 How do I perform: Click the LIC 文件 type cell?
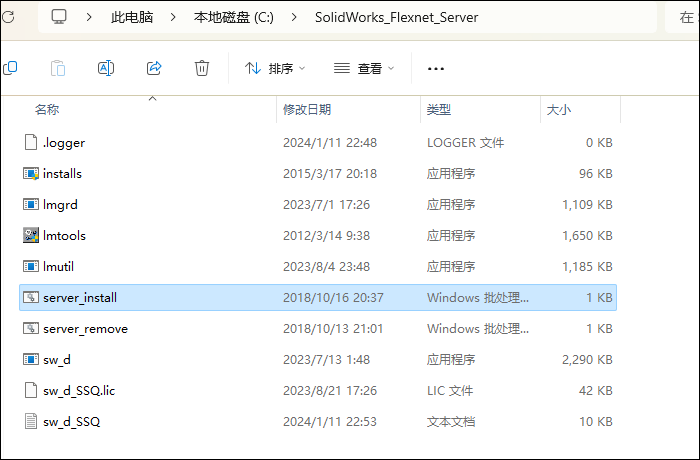pos(450,390)
